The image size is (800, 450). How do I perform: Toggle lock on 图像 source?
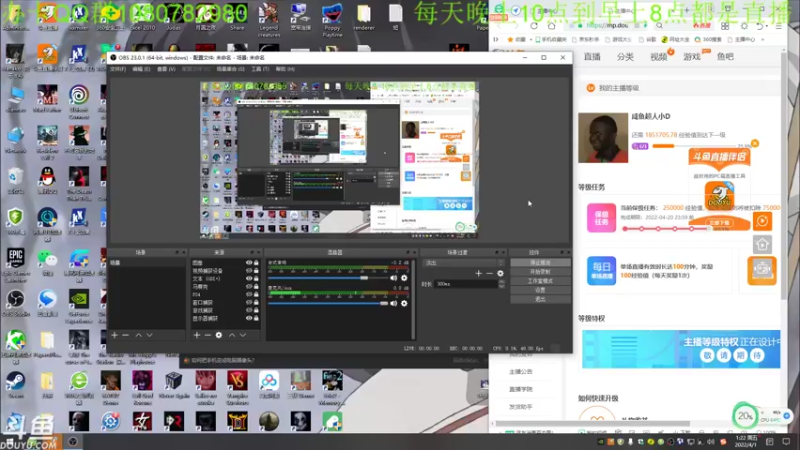click(256, 263)
